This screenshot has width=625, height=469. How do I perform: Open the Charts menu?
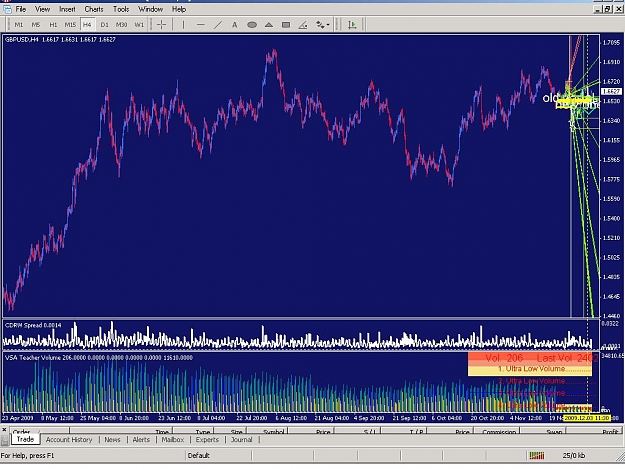point(94,9)
